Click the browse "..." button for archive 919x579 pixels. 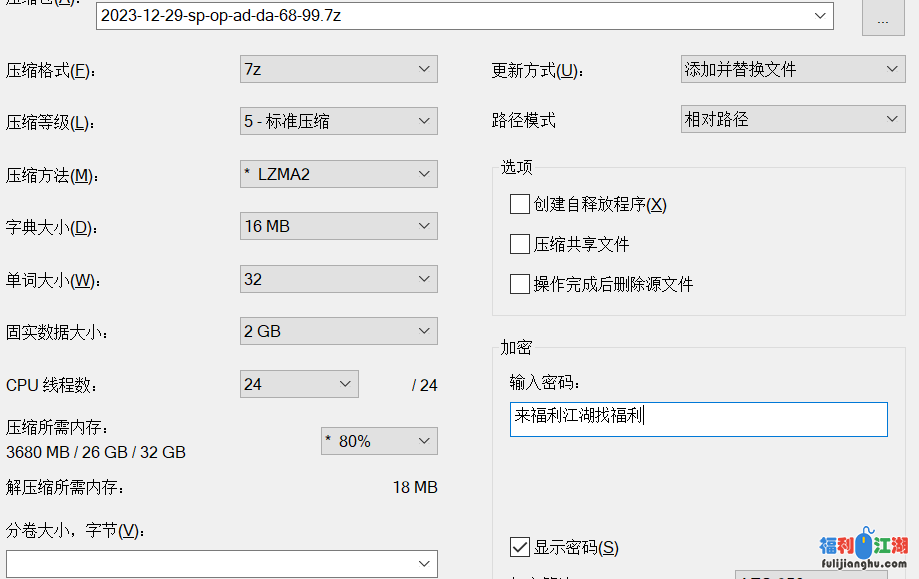(x=883, y=18)
